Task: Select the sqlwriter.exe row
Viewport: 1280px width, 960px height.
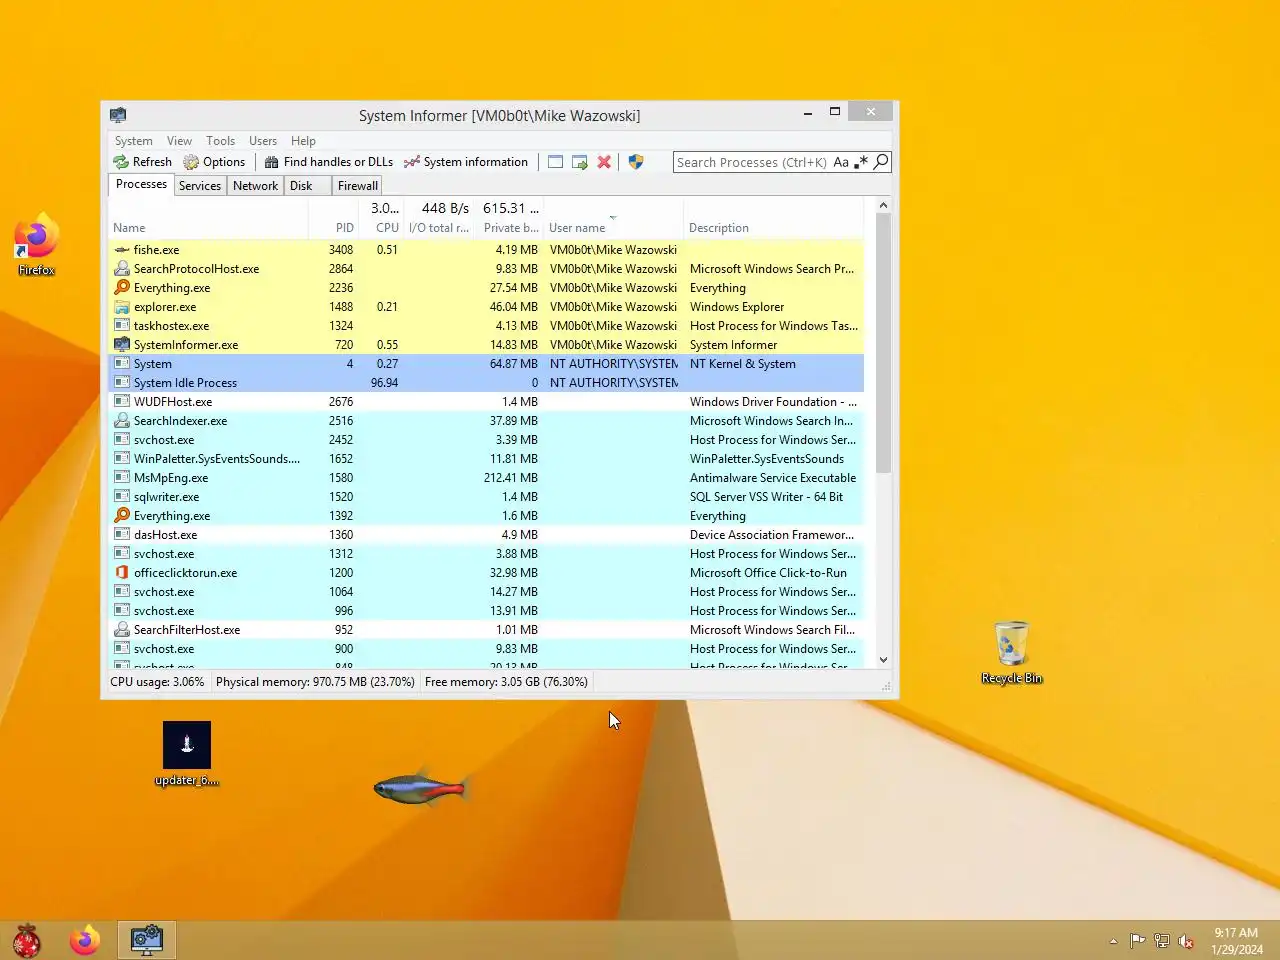Action: coord(486,497)
